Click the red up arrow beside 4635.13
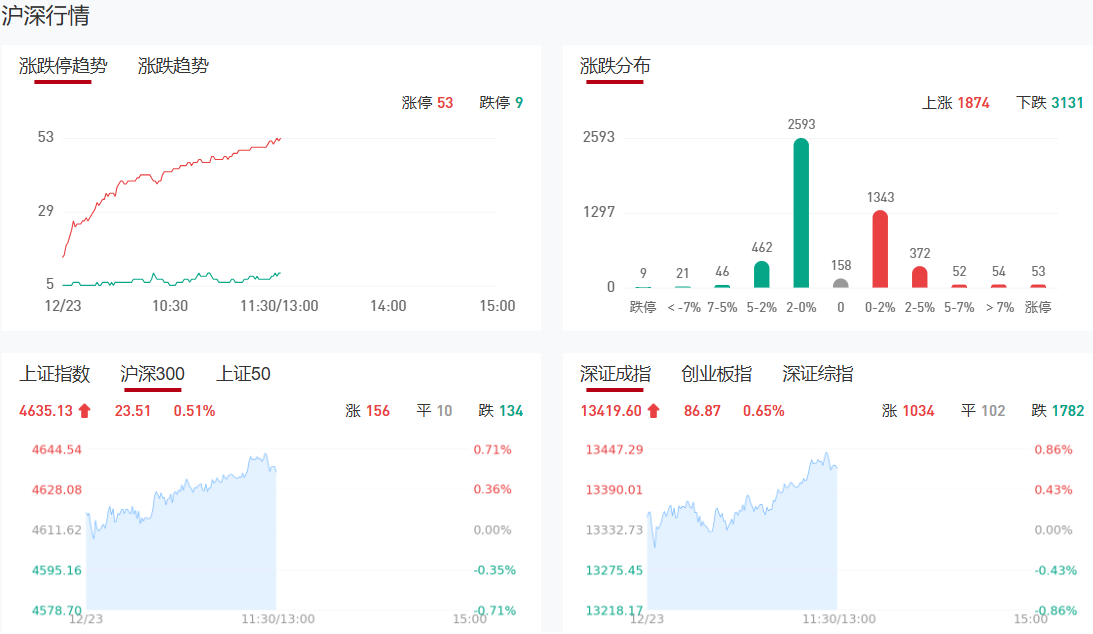The height and width of the screenshot is (634, 1093). (x=84, y=411)
